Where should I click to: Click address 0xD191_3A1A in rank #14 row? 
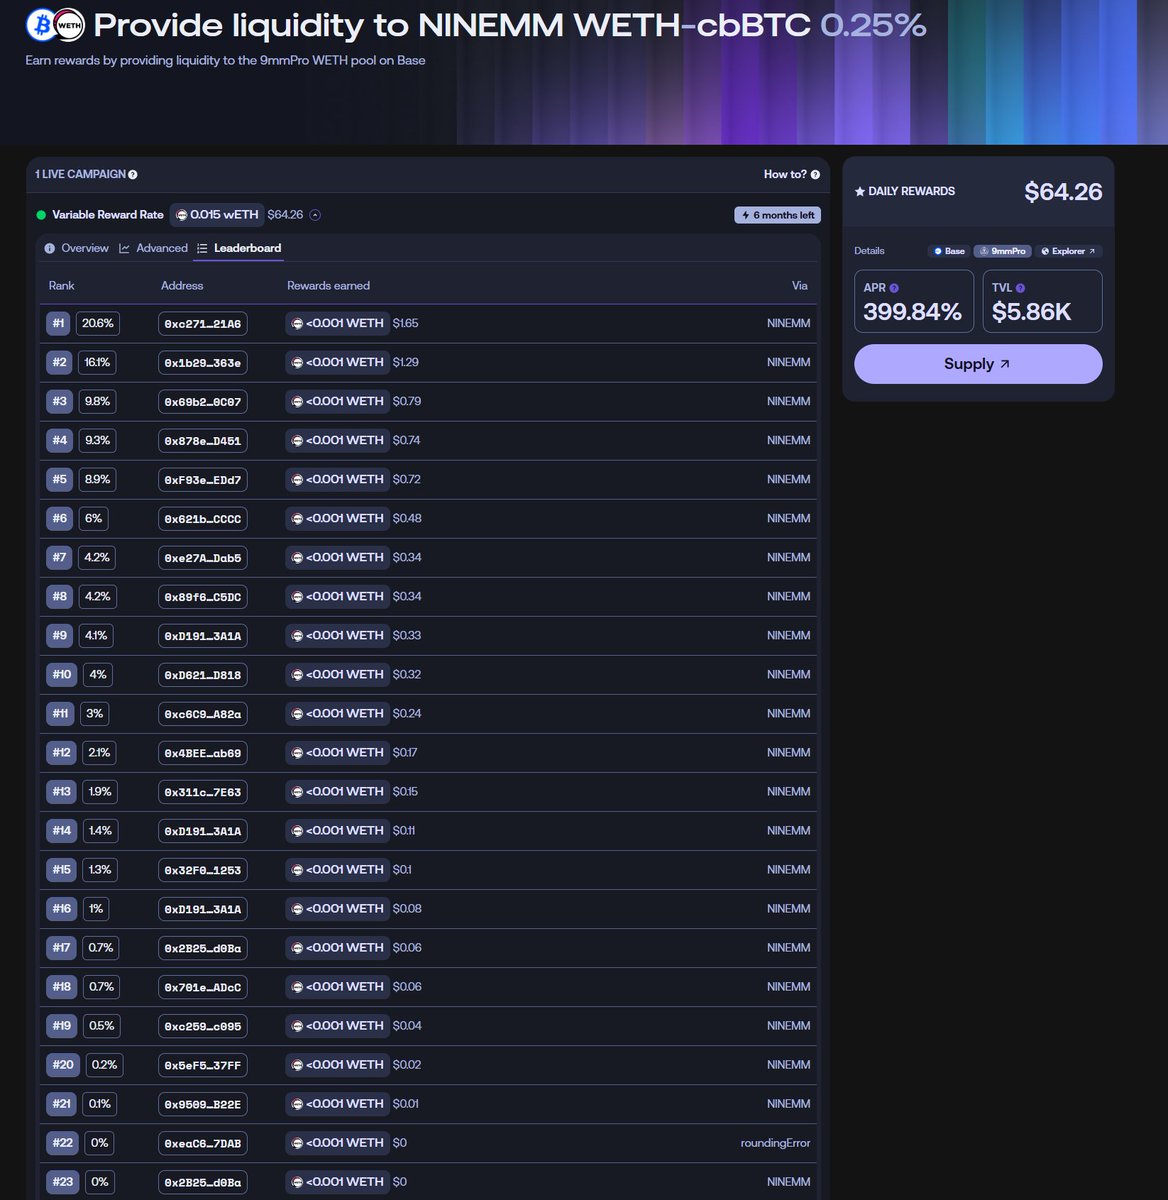[x=203, y=830]
